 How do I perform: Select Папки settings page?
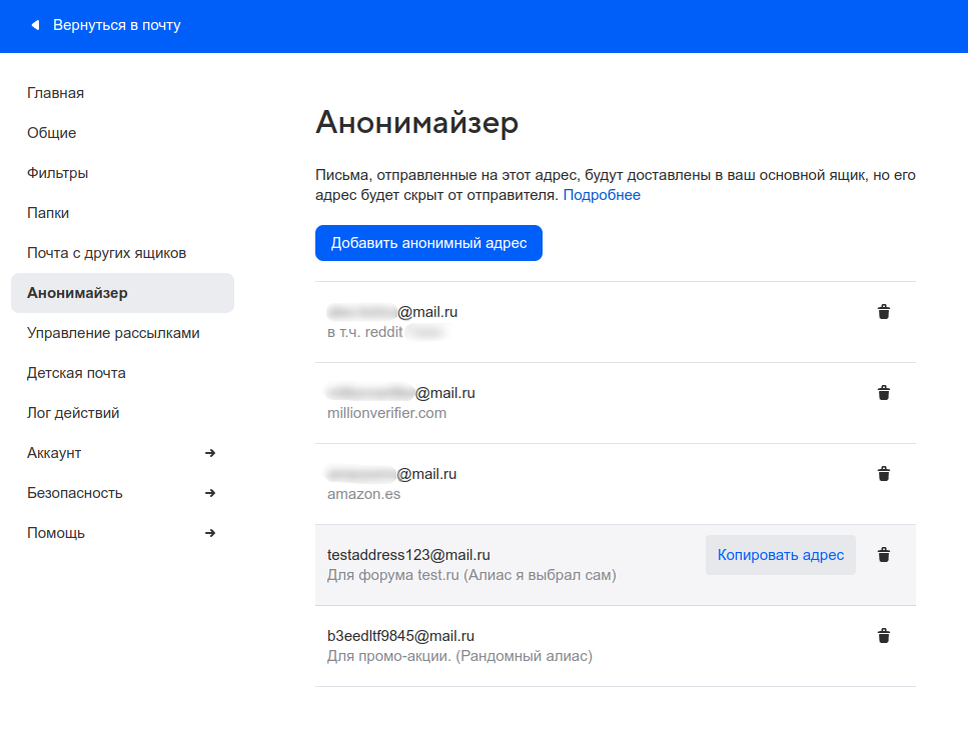coord(48,212)
